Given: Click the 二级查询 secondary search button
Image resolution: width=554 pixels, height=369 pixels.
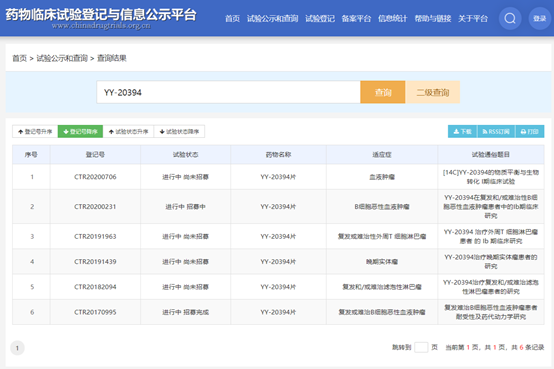Looking at the screenshot, I should coord(433,92).
